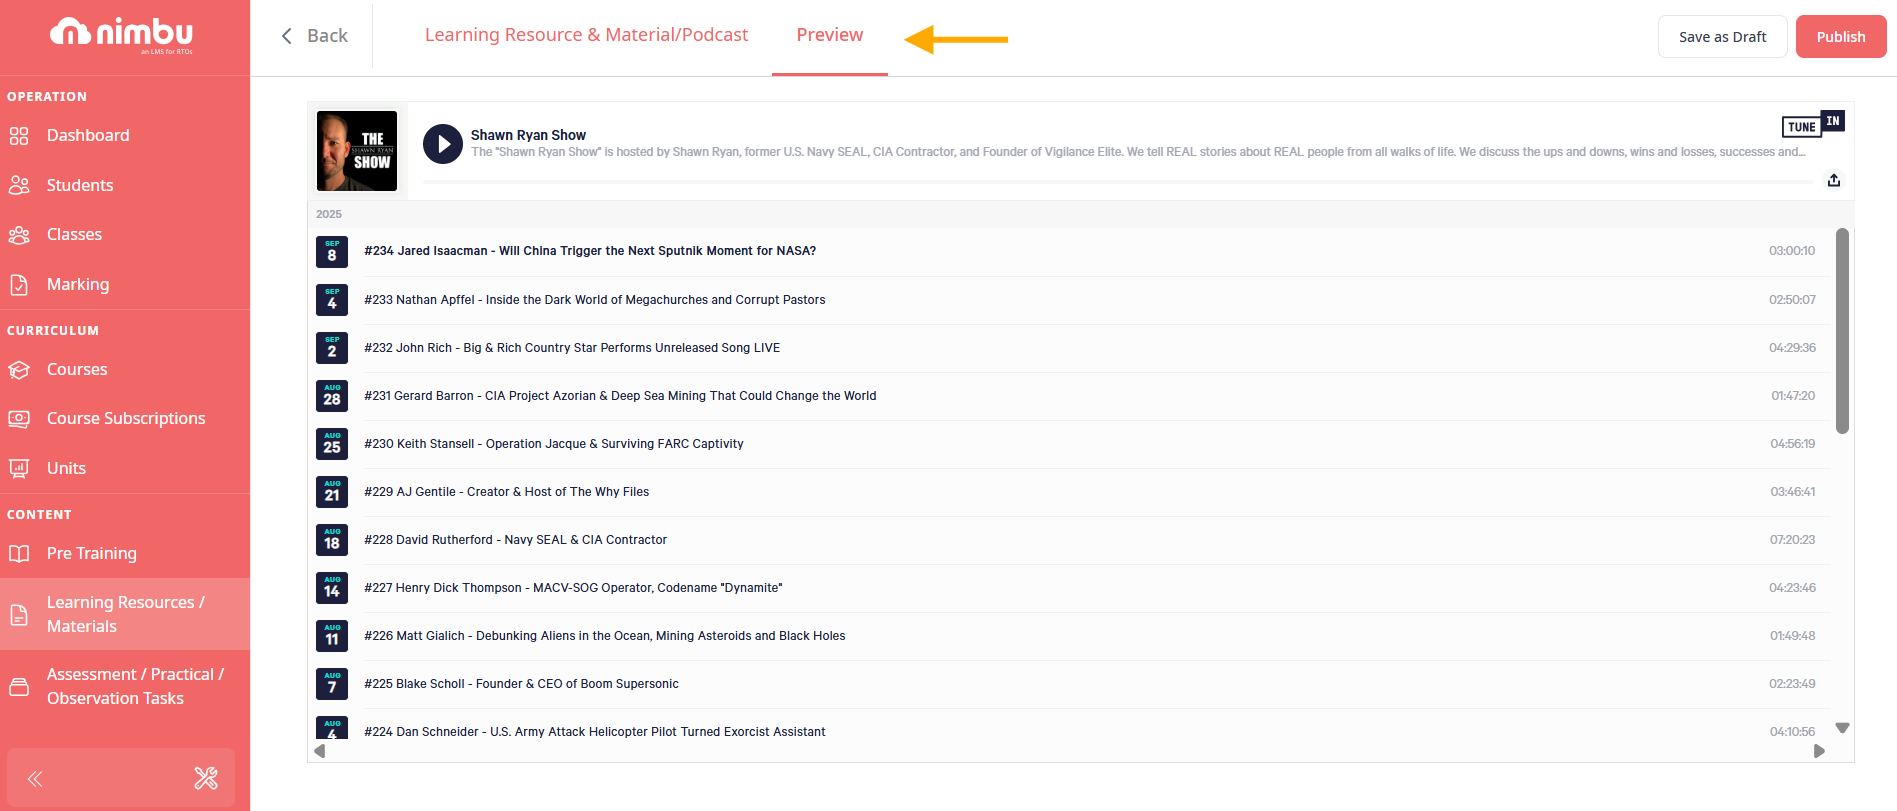Image resolution: width=1897 pixels, height=811 pixels.
Task: Open Marking menu item
Action: point(78,285)
